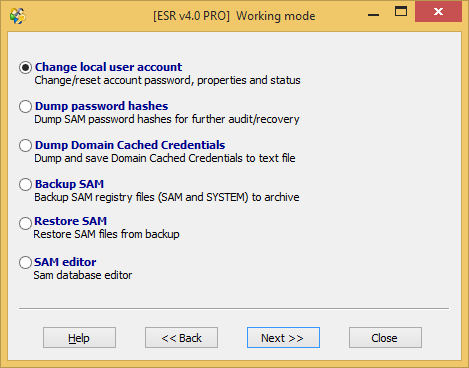
Task: Go back with the << Back button
Action: point(181,338)
